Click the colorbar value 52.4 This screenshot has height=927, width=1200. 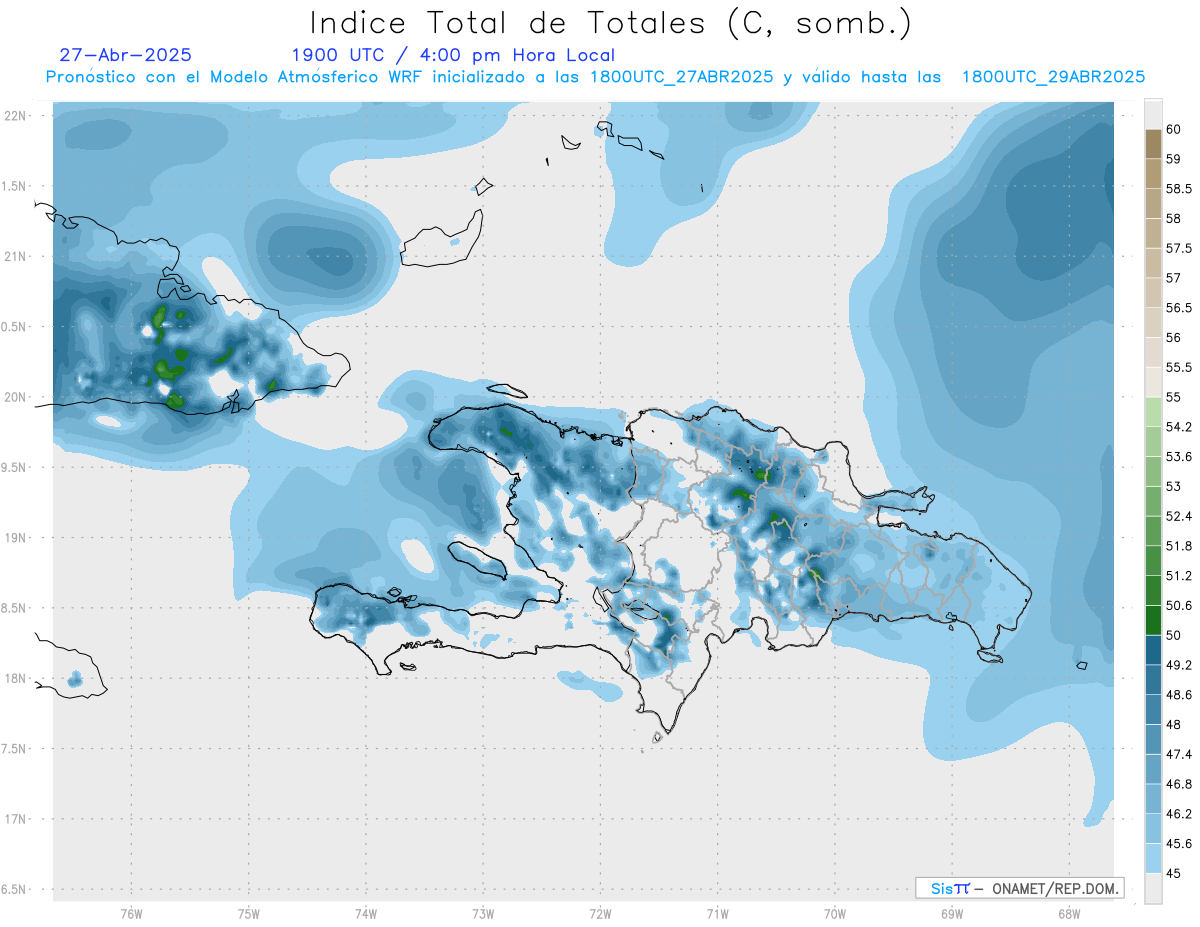tap(1179, 516)
